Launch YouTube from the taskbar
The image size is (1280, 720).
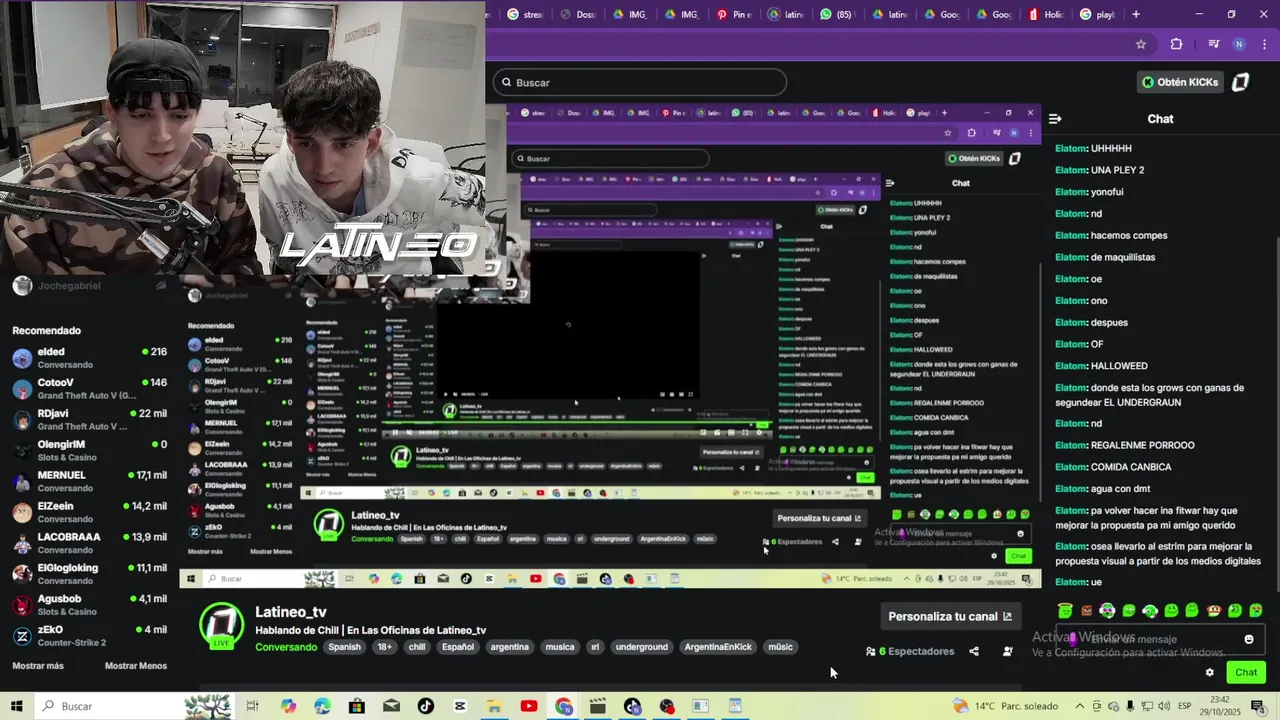[529, 706]
